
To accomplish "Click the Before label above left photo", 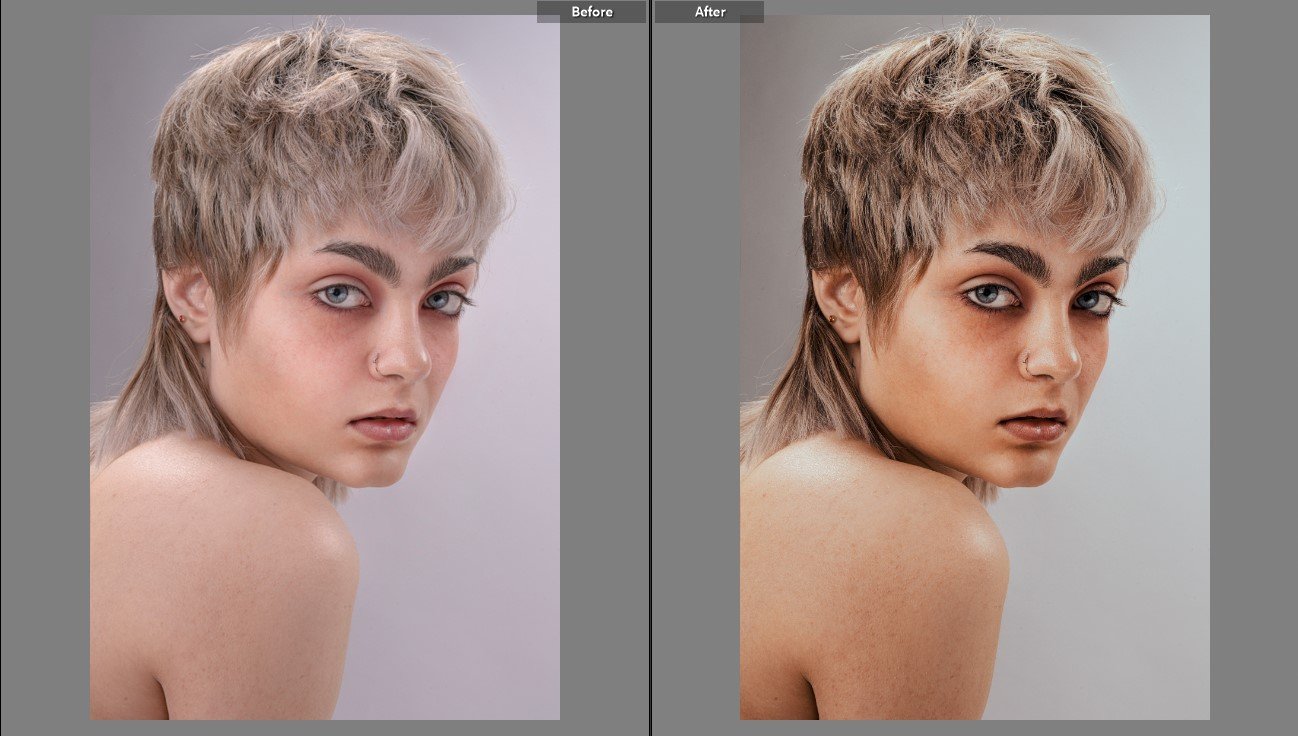I will (x=591, y=12).
